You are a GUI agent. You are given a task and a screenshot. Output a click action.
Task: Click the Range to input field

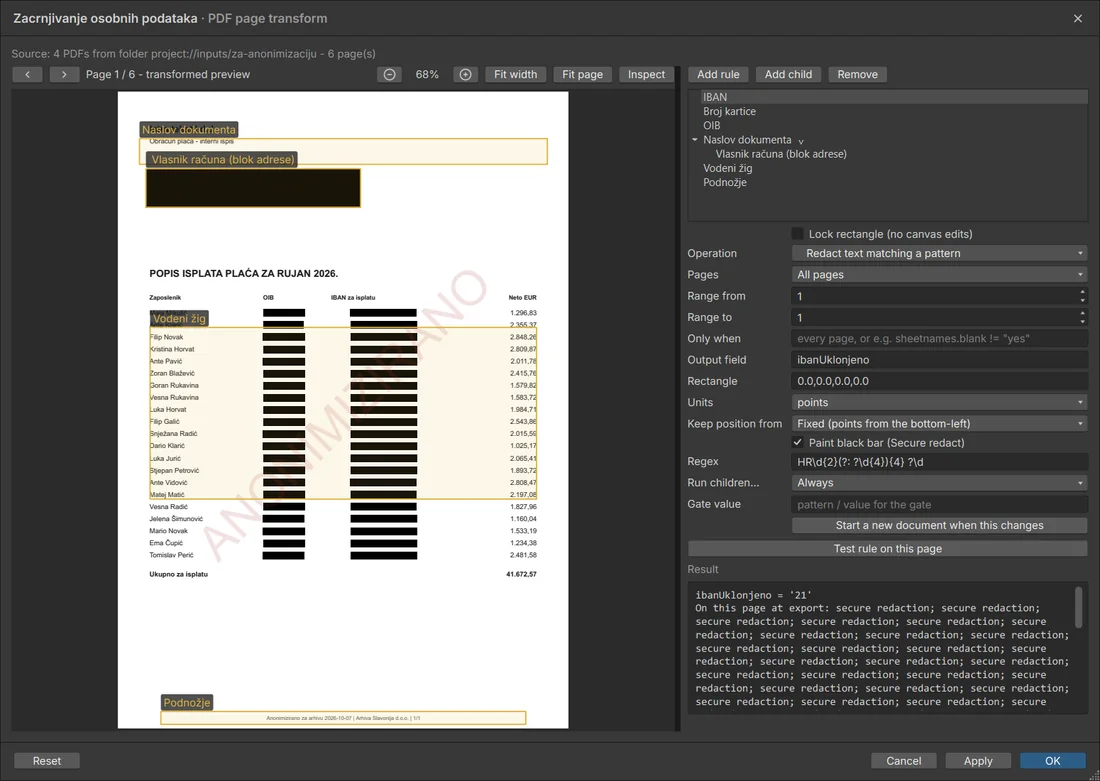(934, 317)
